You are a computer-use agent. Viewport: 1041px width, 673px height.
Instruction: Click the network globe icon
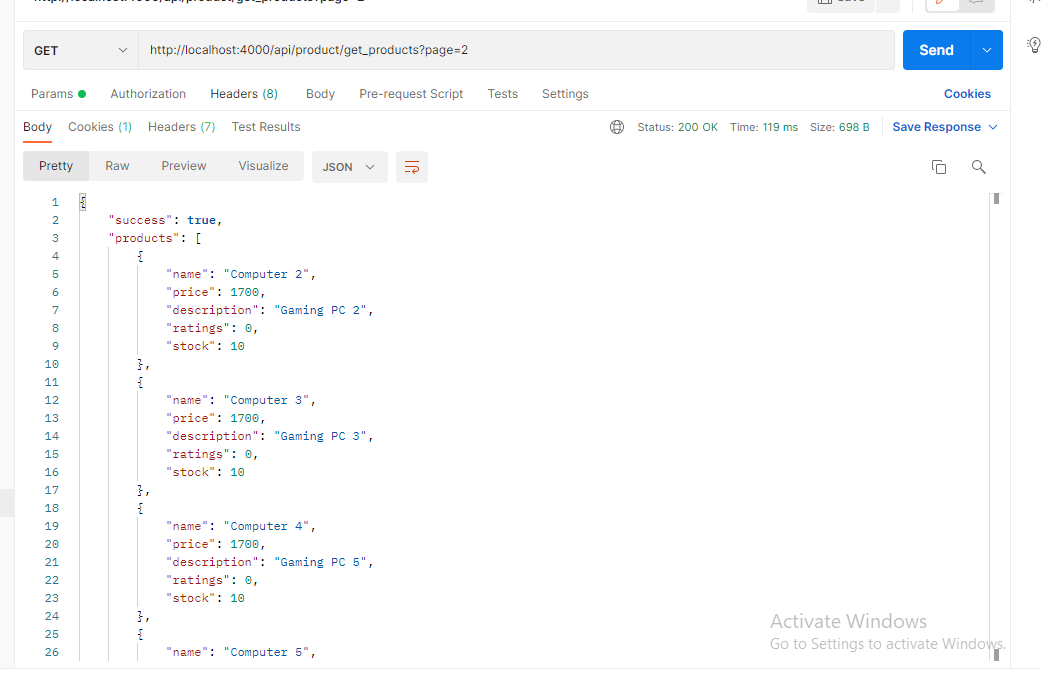[617, 127]
